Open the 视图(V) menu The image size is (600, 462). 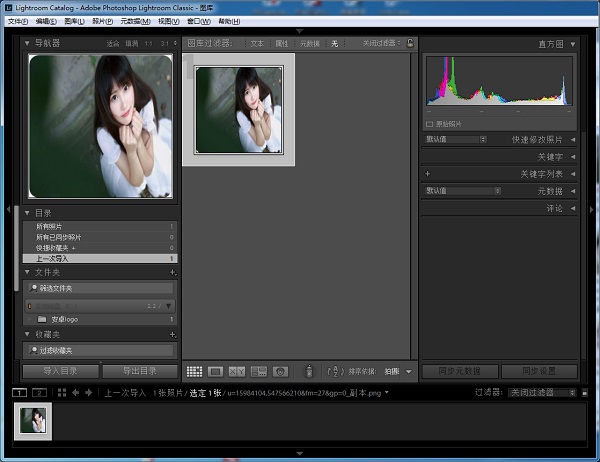168,21
